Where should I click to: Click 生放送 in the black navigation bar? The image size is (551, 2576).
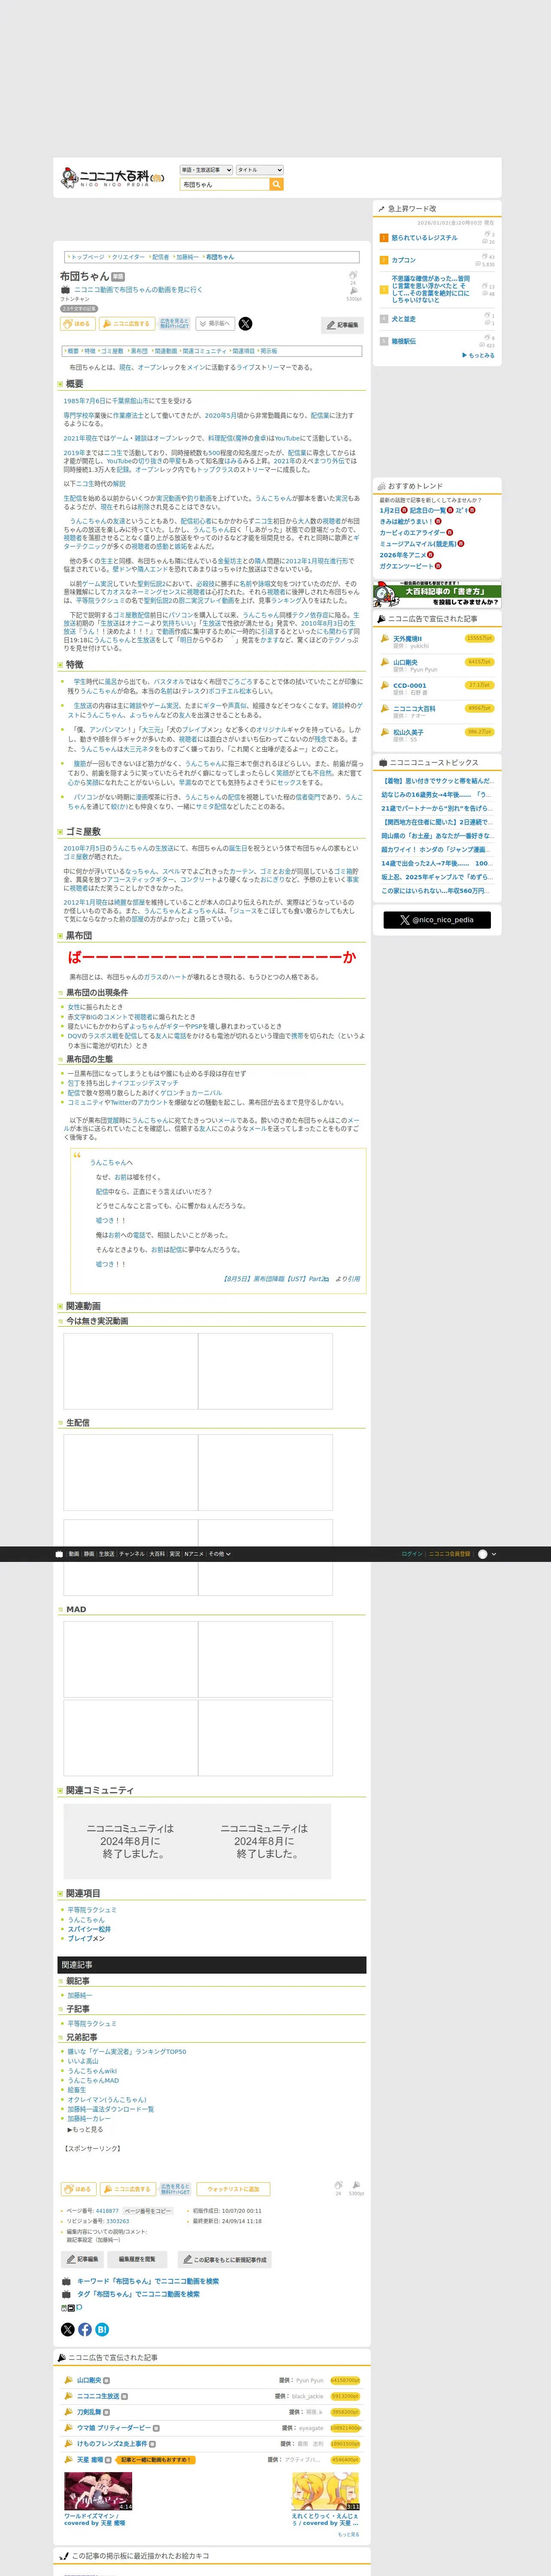(x=106, y=1554)
